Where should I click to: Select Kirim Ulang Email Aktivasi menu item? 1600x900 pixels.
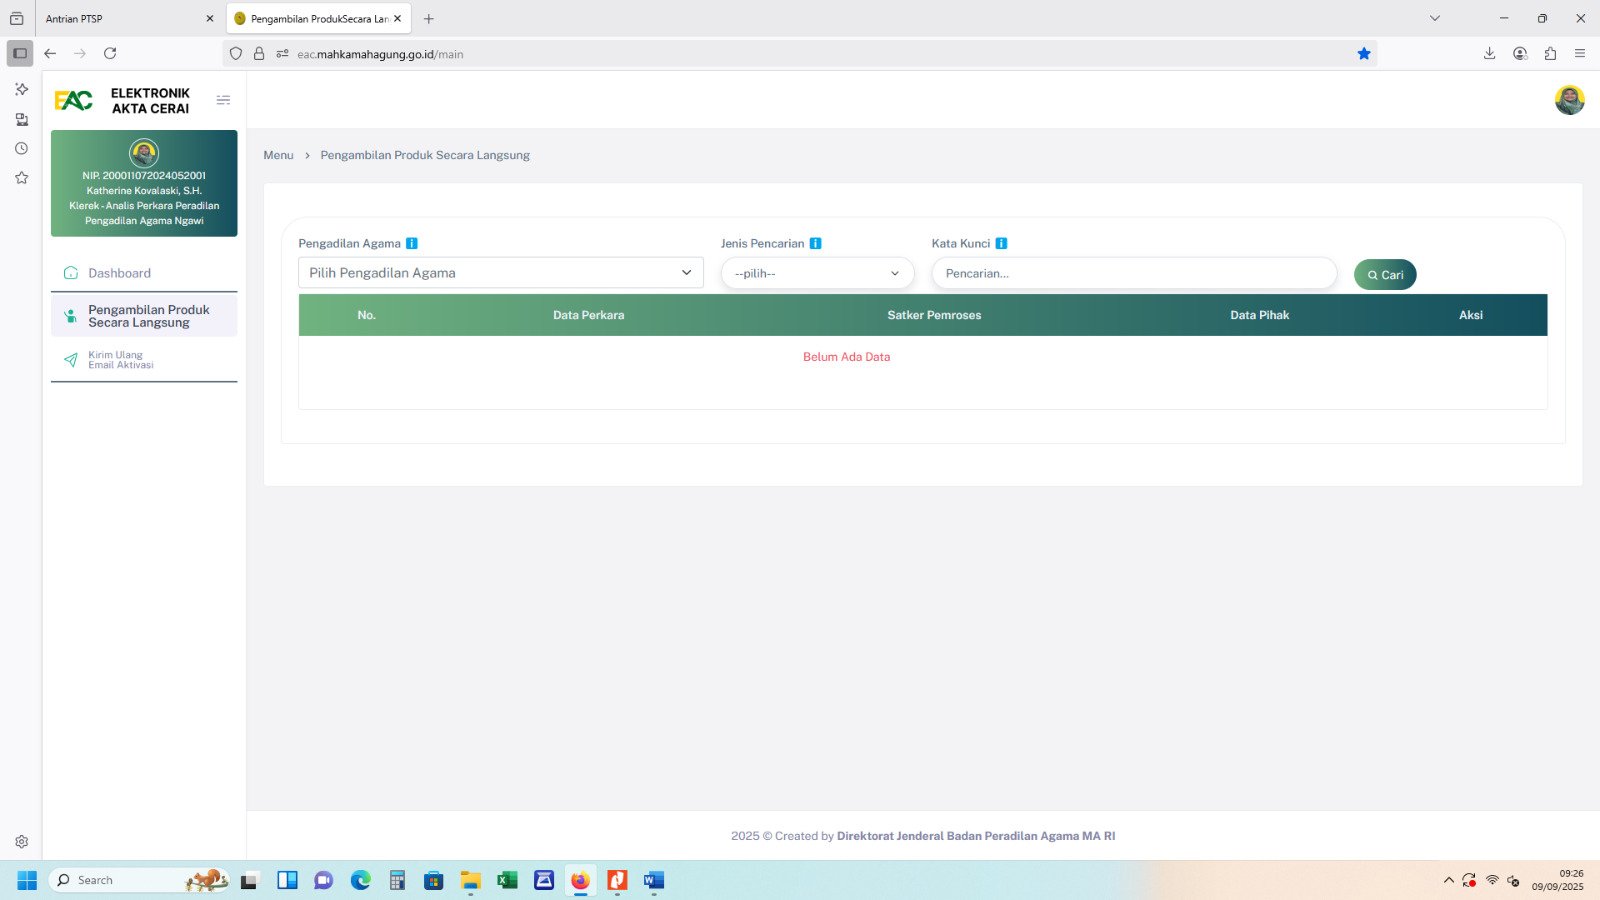coord(120,360)
